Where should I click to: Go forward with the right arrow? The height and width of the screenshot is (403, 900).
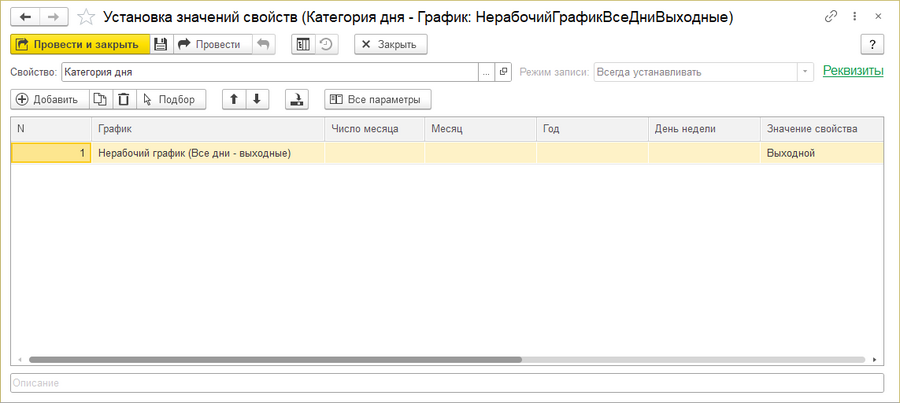click(x=53, y=17)
